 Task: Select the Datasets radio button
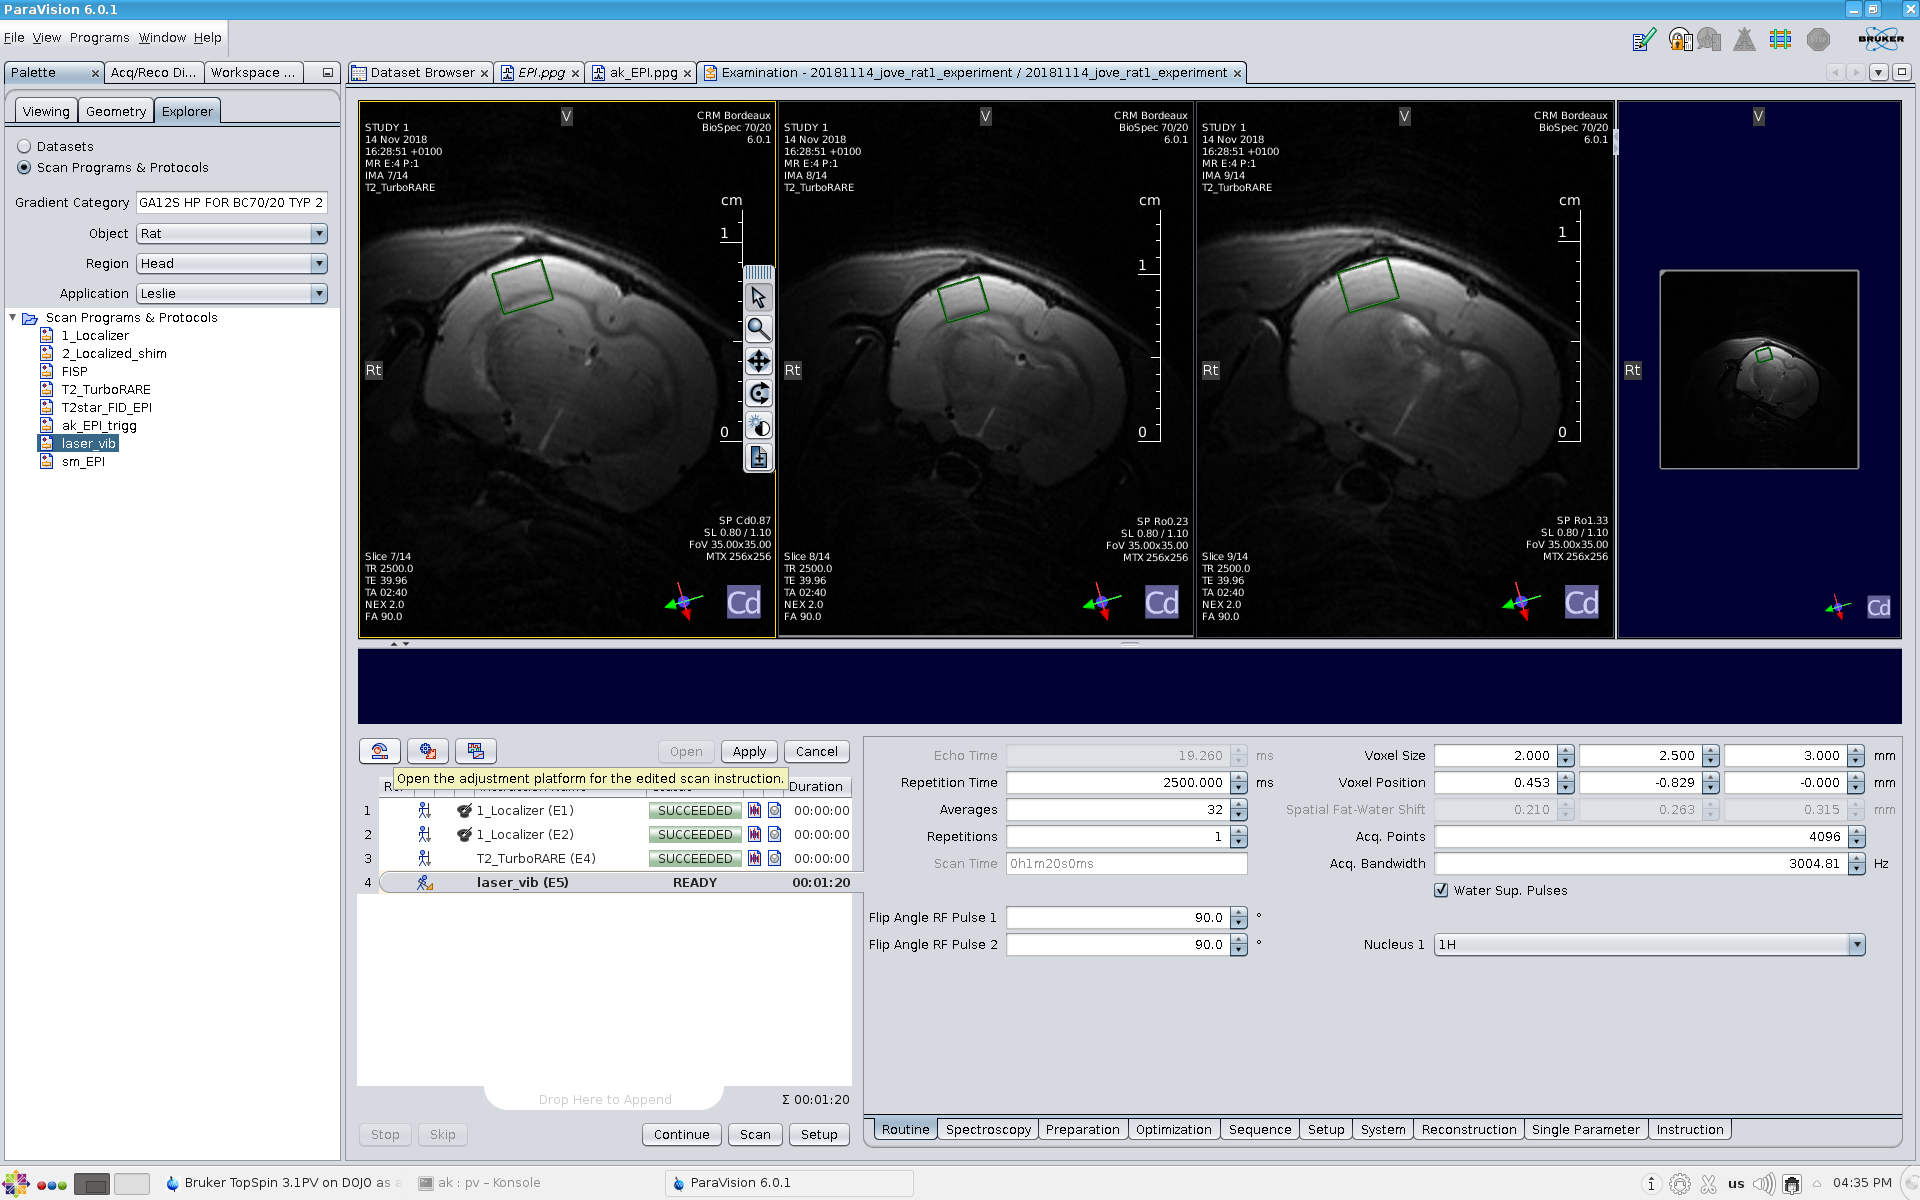[x=24, y=146]
